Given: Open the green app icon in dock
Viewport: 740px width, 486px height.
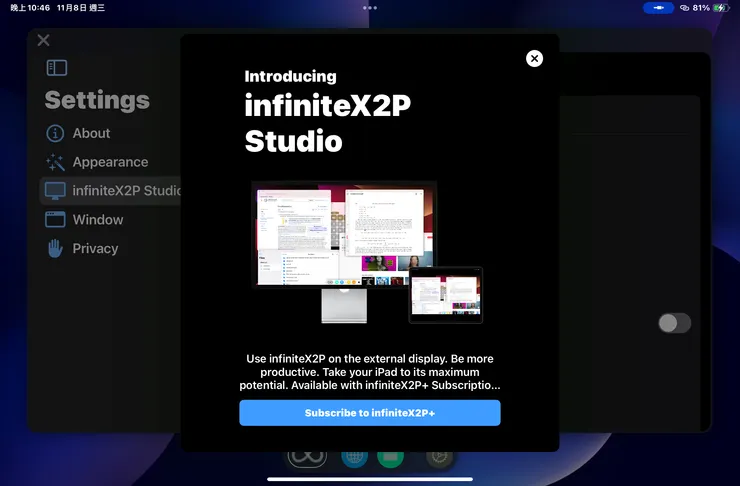Looking at the screenshot, I should 390,458.
